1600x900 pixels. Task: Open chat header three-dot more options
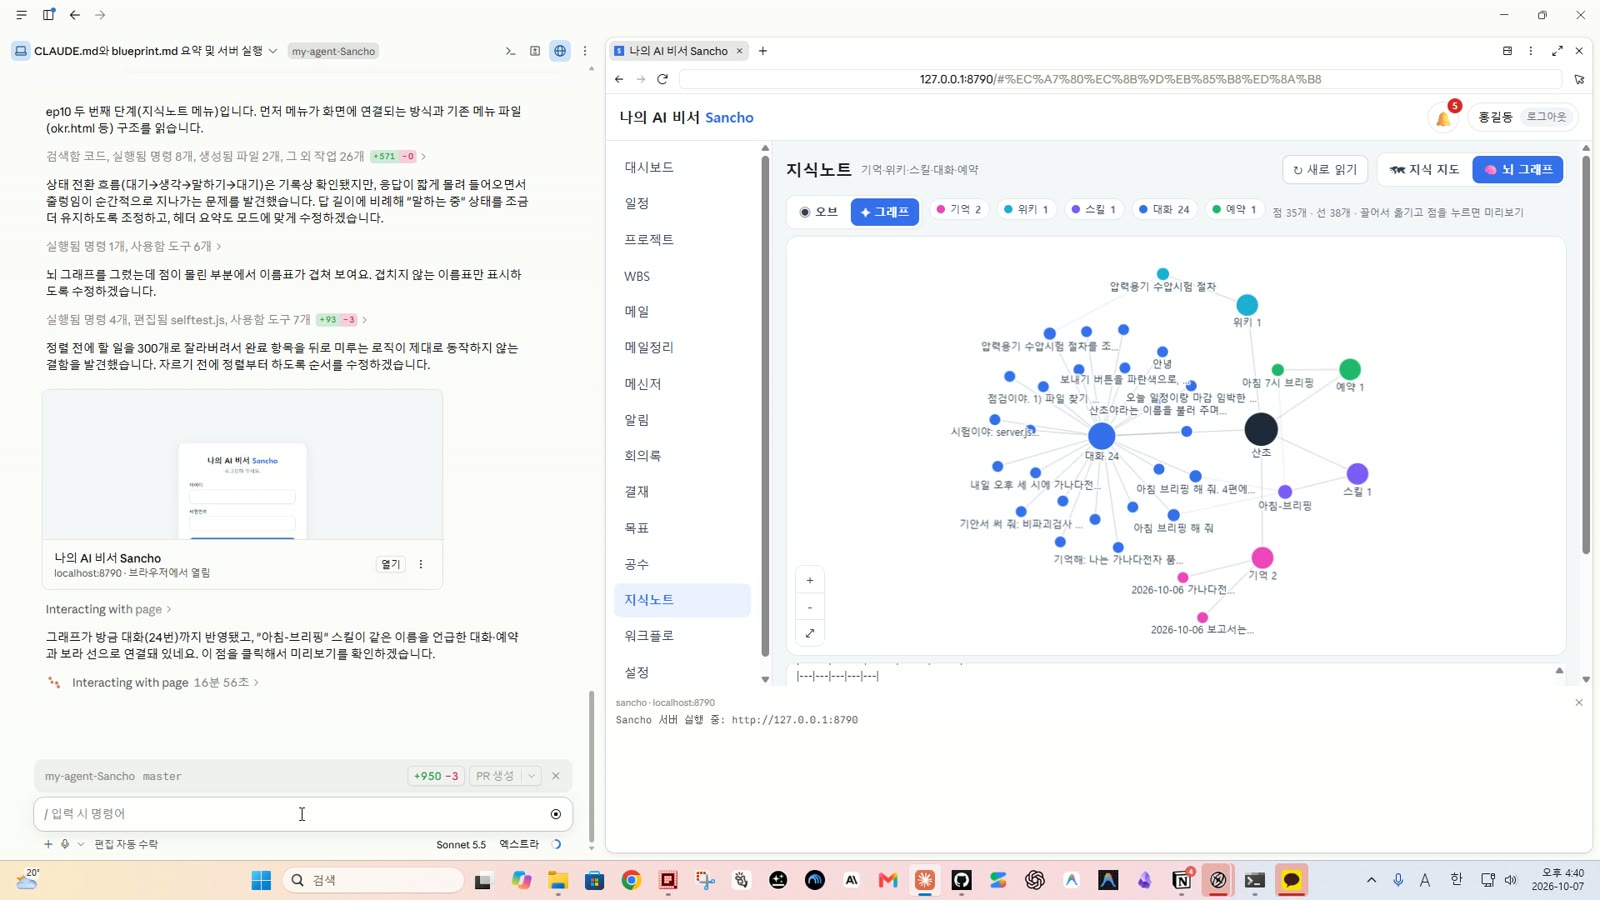click(585, 51)
